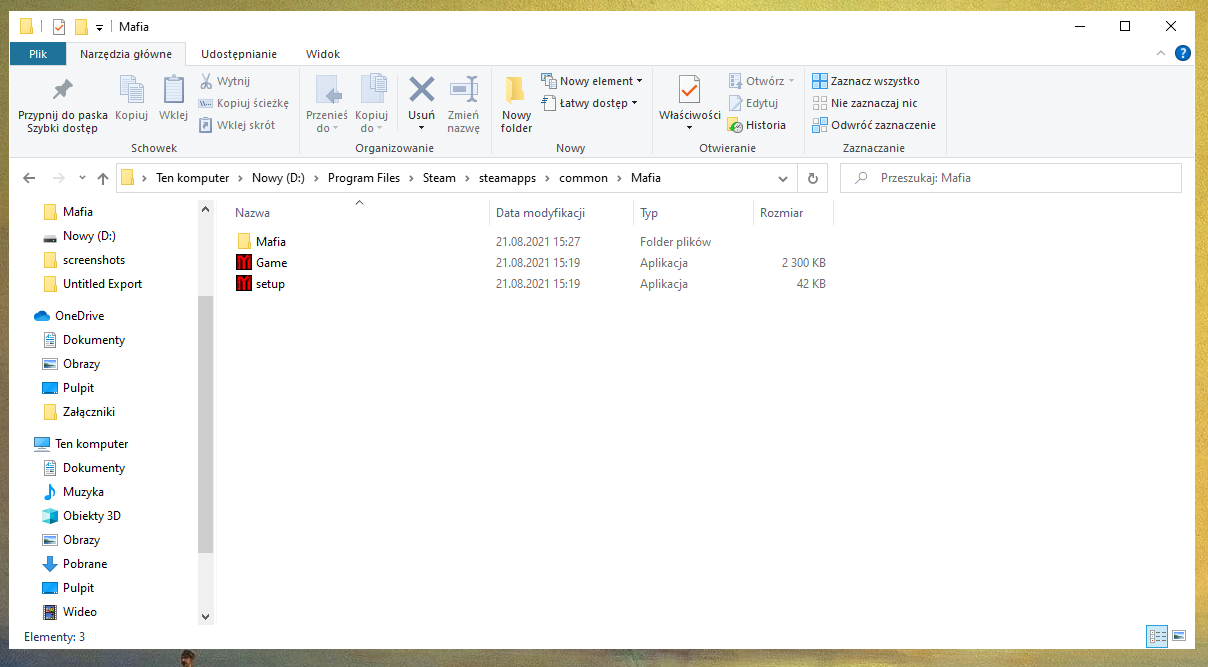
Task: Click common in the address path
Action: [x=584, y=178]
